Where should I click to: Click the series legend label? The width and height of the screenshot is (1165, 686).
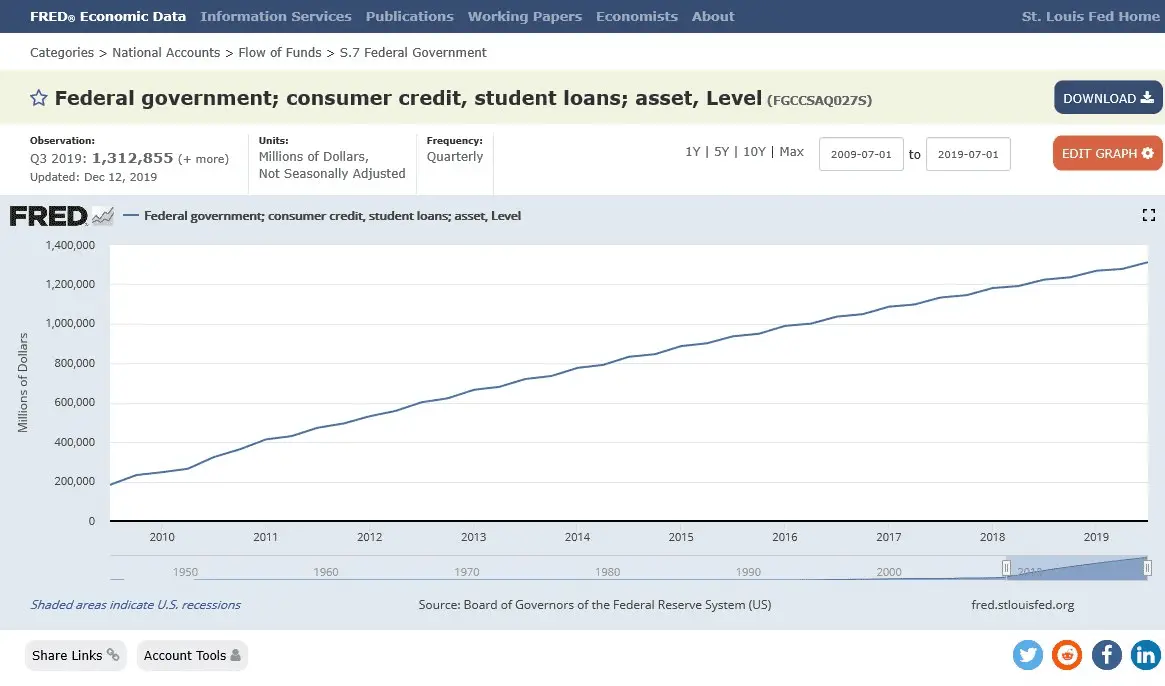[332, 216]
